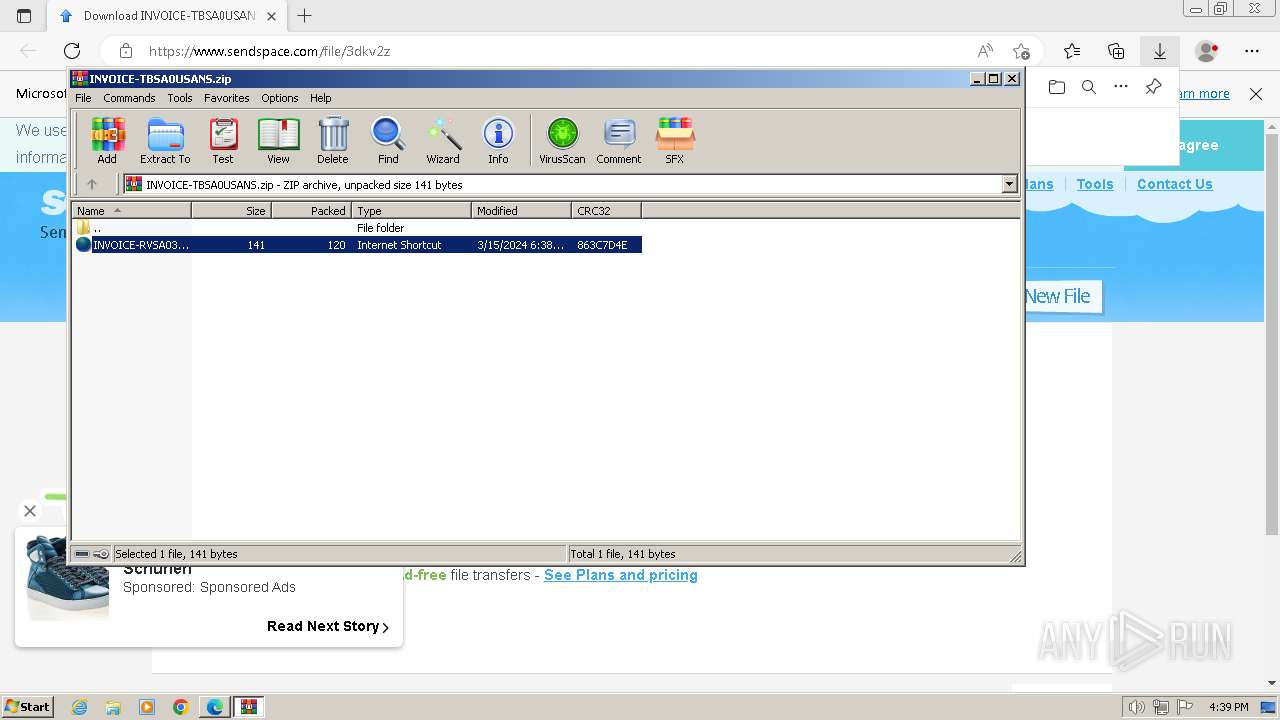Screen dimensions: 1280x720
Task: Expand the archive path dropdown
Action: click(x=1009, y=184)
